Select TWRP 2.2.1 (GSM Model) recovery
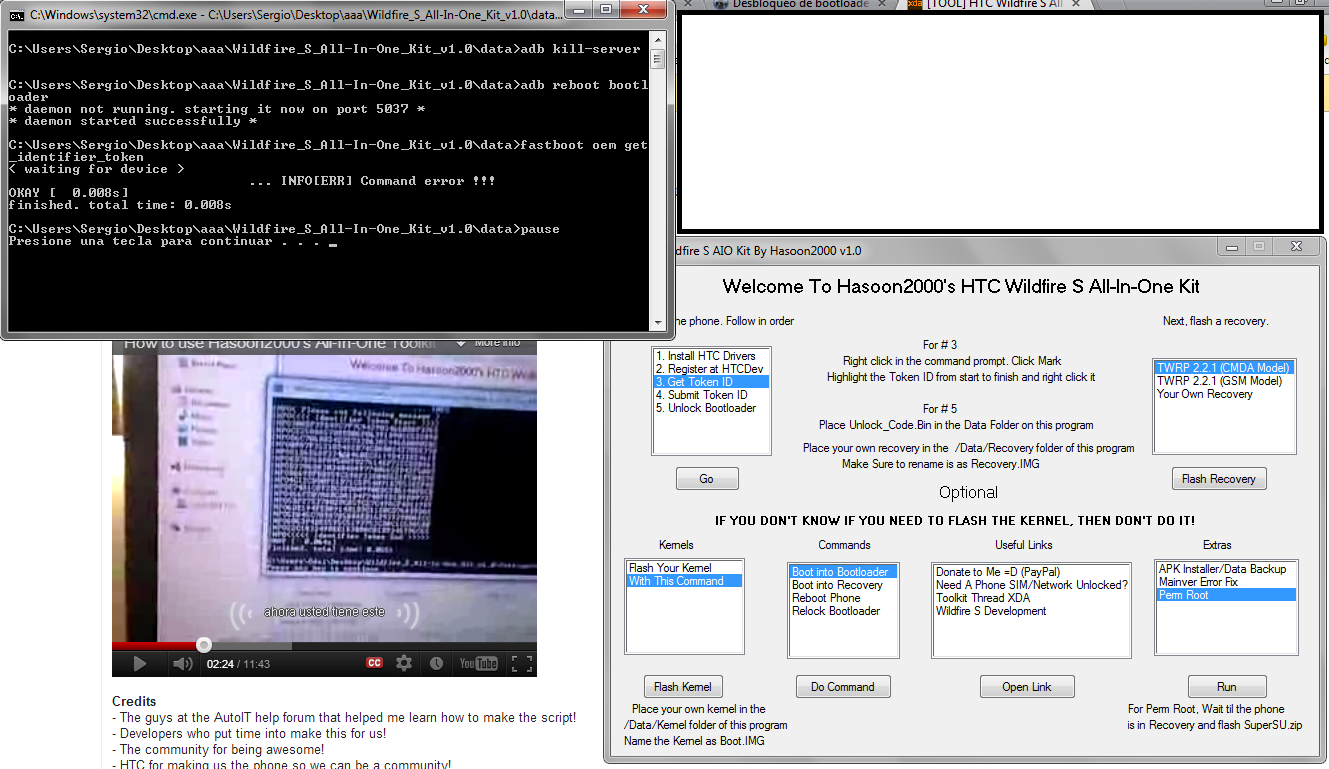This screenshot has width=1329, height=769. point(1224,381)
